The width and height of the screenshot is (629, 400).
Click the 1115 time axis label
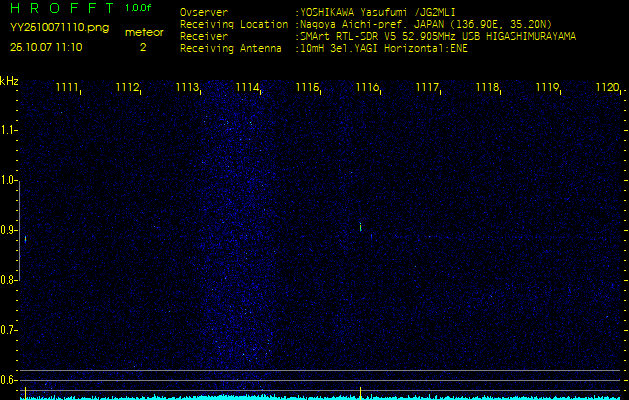pos(307,87)
